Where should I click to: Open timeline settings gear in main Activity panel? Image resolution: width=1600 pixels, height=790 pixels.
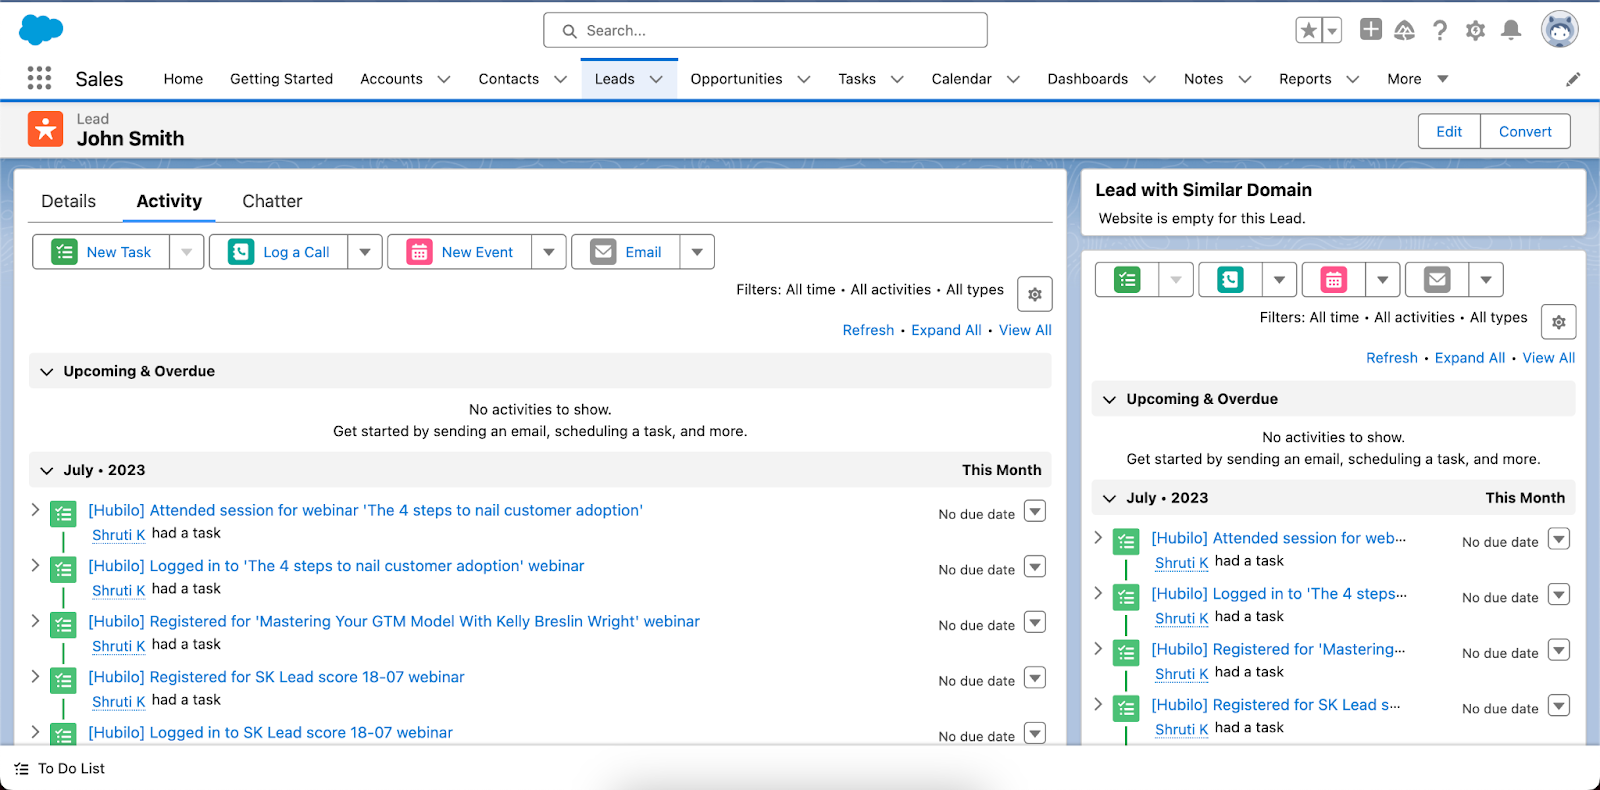(x=1035, y=294)
